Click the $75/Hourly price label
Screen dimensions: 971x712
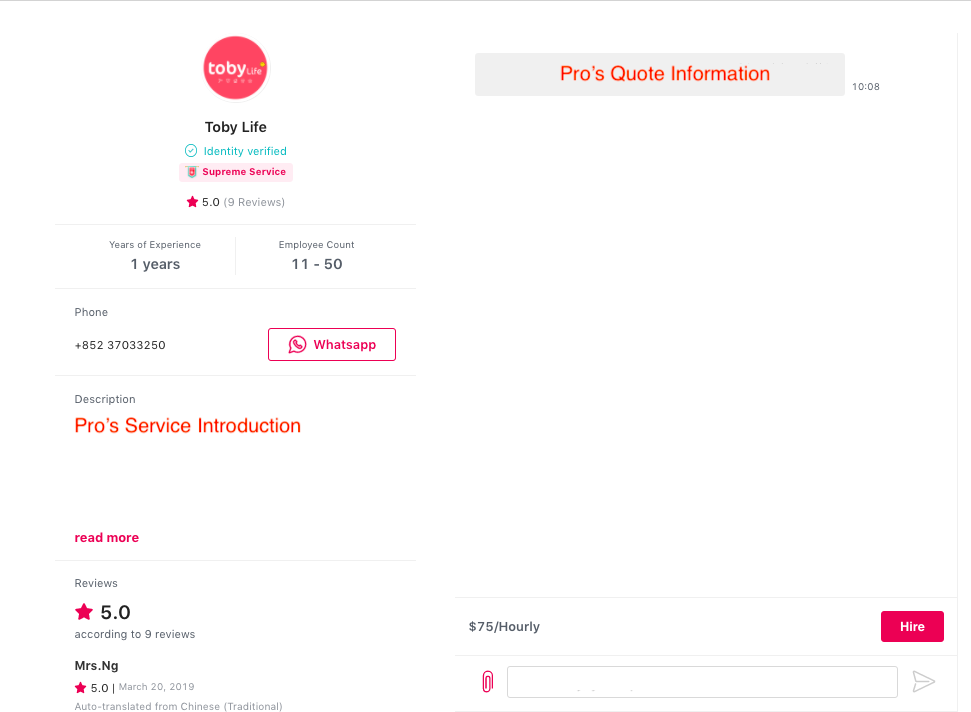point(504,627)
